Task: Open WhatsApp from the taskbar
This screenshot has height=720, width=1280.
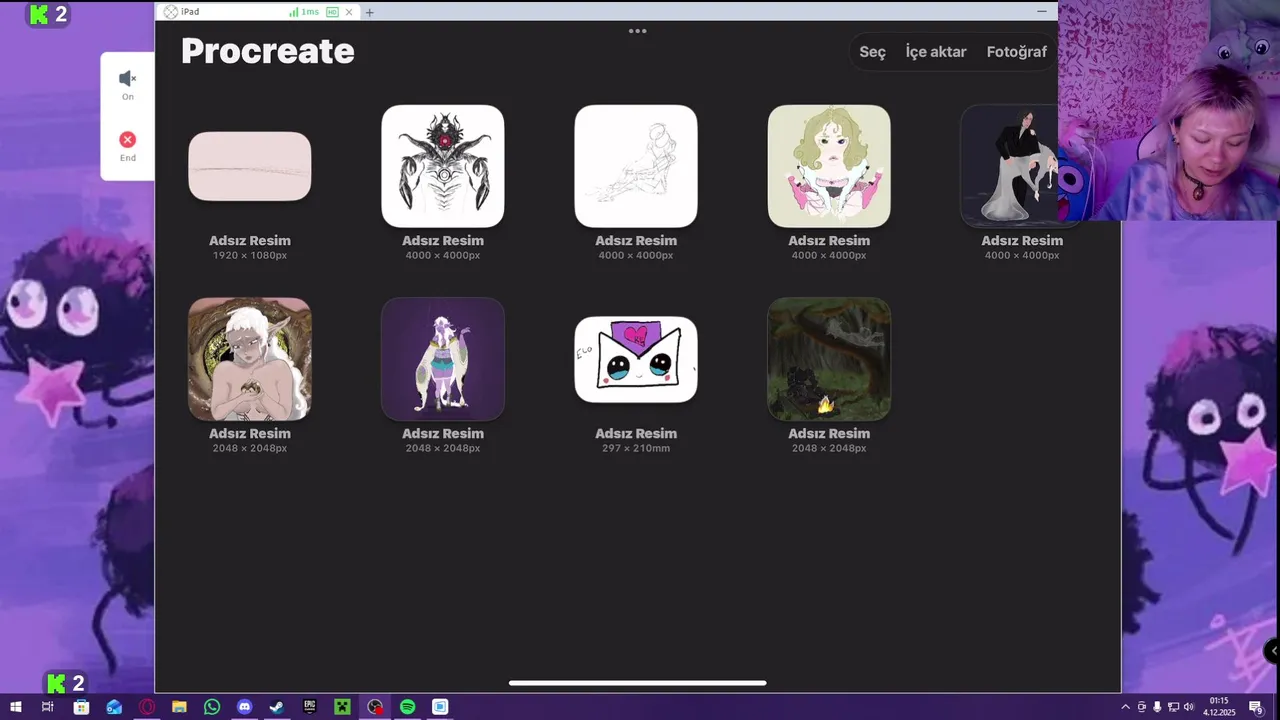Action: (212, 707)
